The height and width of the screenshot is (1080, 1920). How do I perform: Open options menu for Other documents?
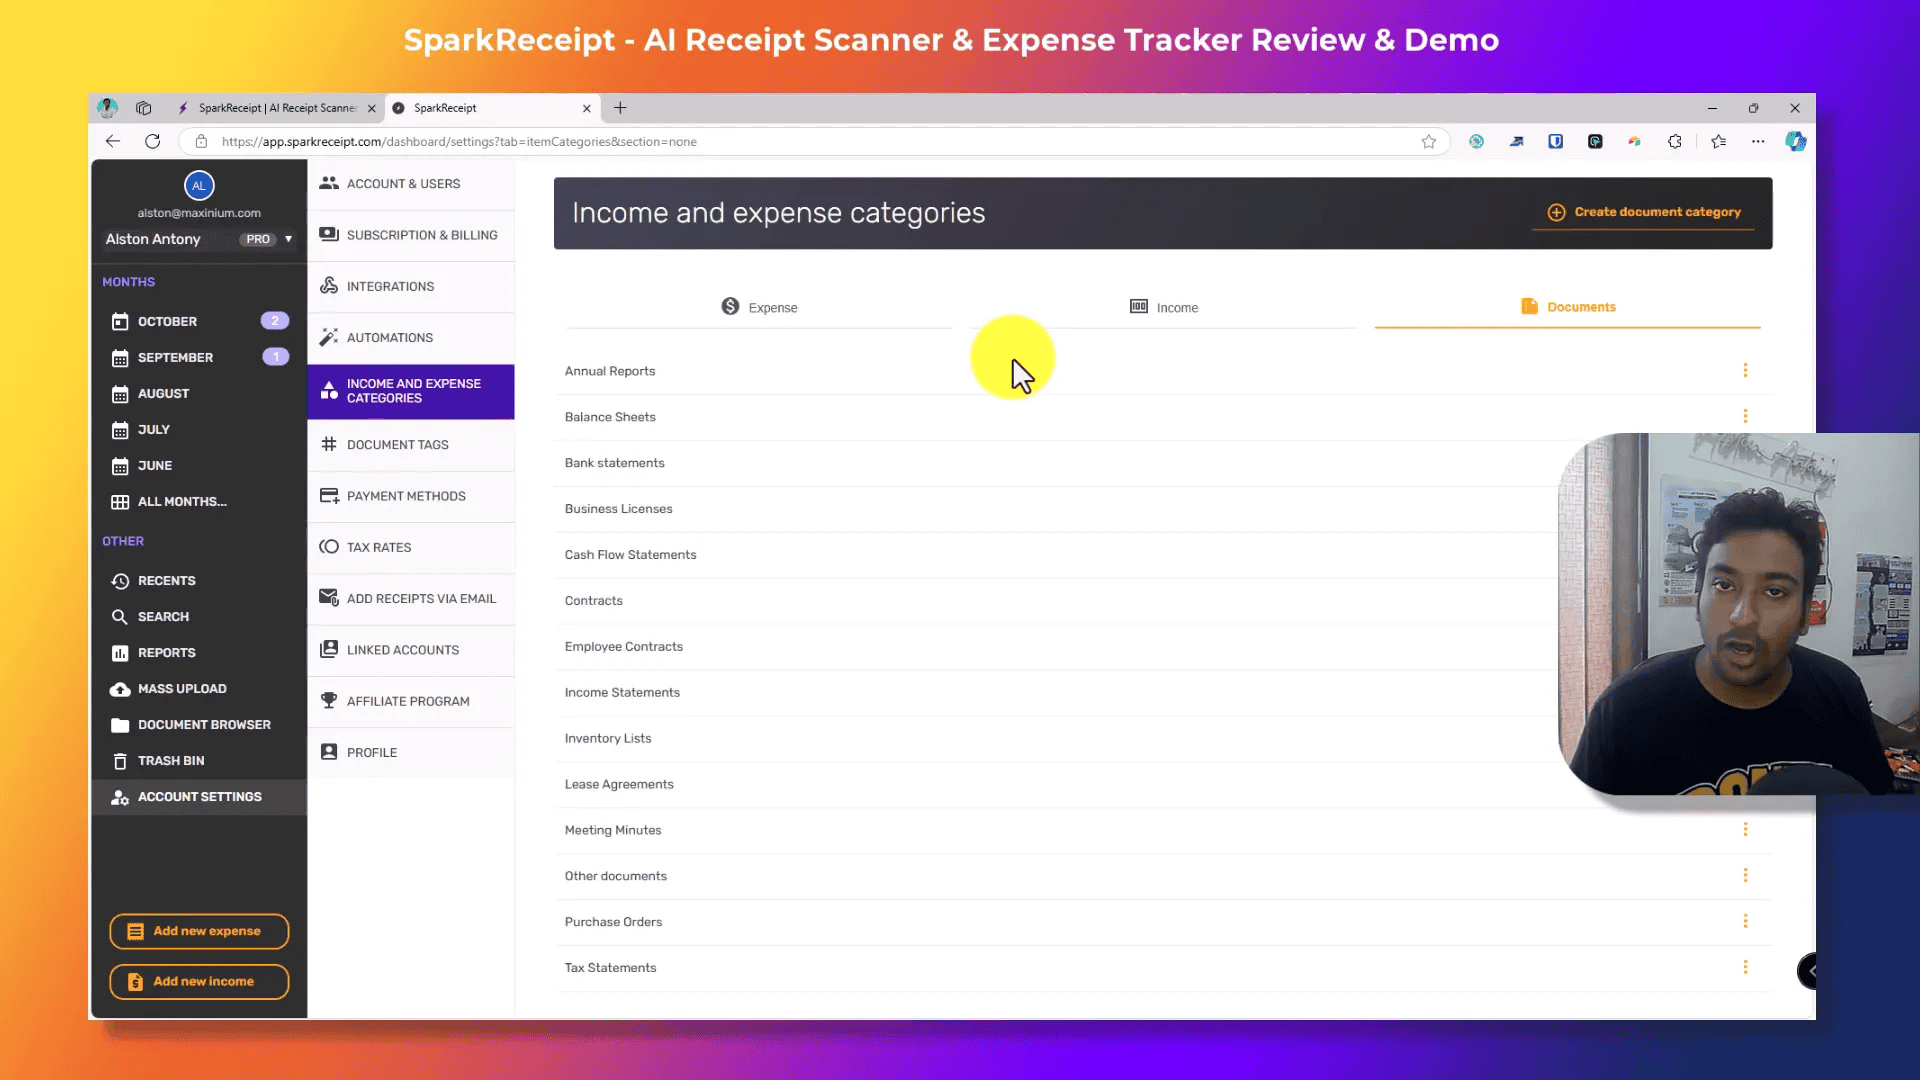coord(1745,875)
